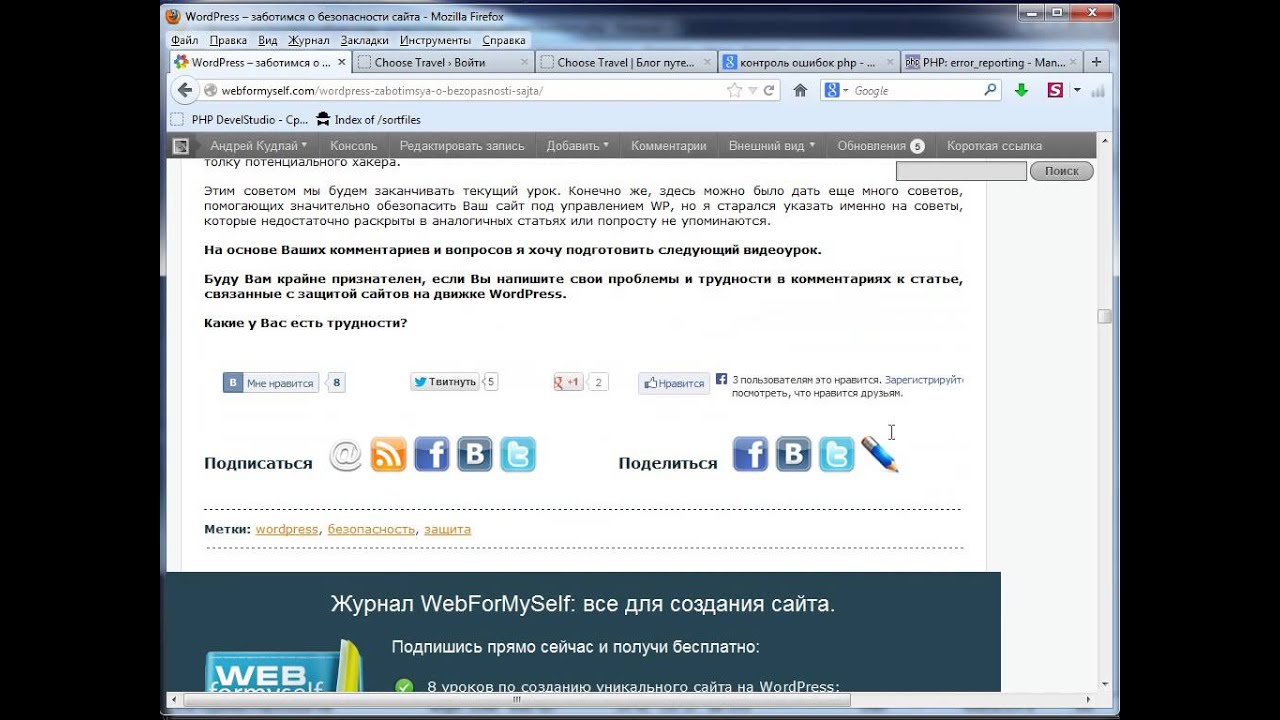The height and width of the screenshot is (720, 1280).
Task: Open the Справка menu
Action: click(x=503, y=41)
